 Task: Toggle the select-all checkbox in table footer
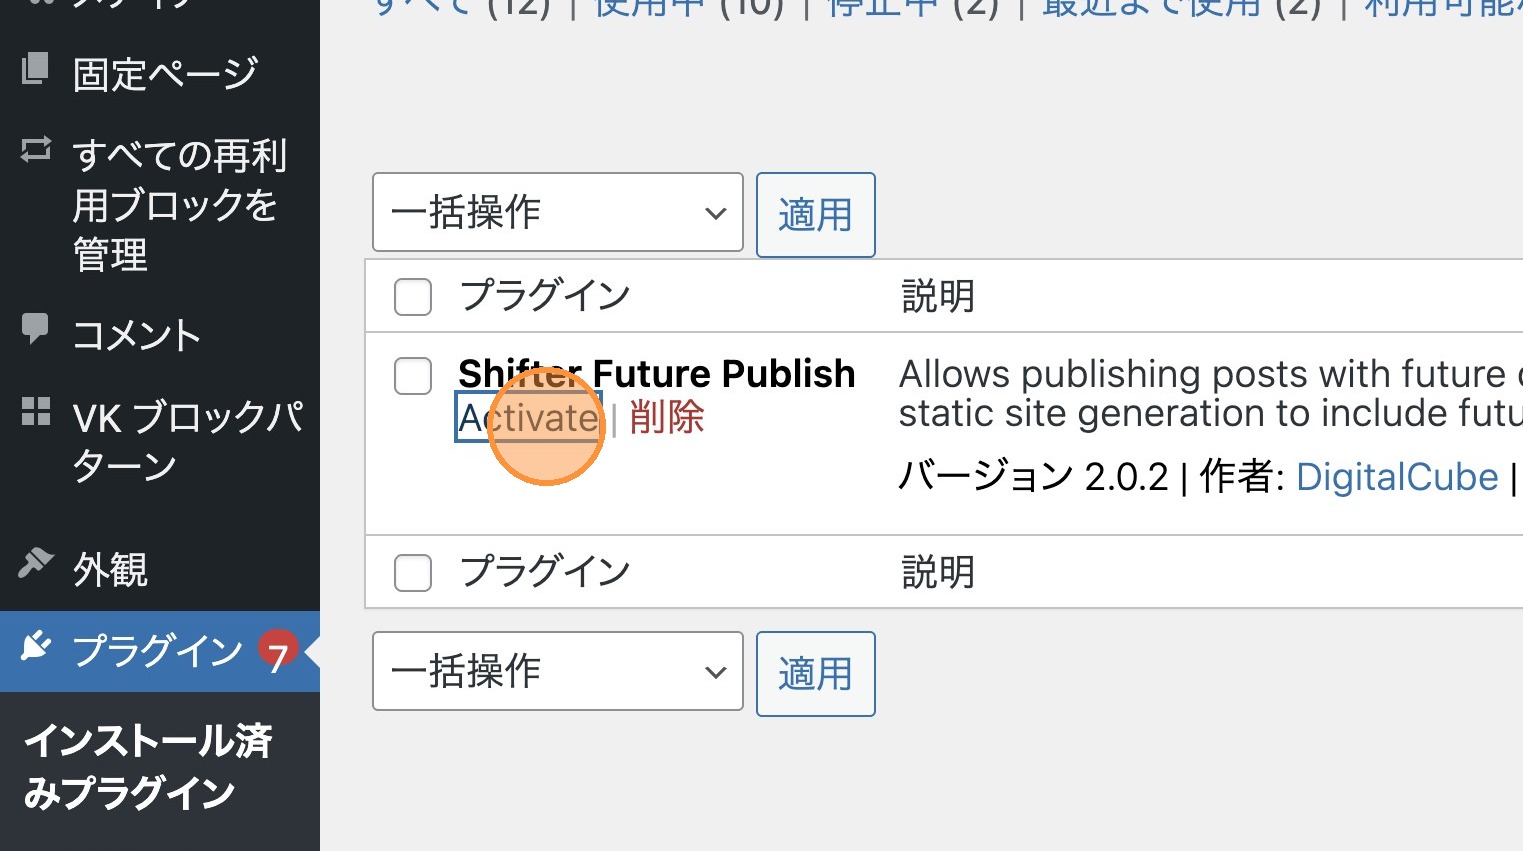tap(413, 573)
